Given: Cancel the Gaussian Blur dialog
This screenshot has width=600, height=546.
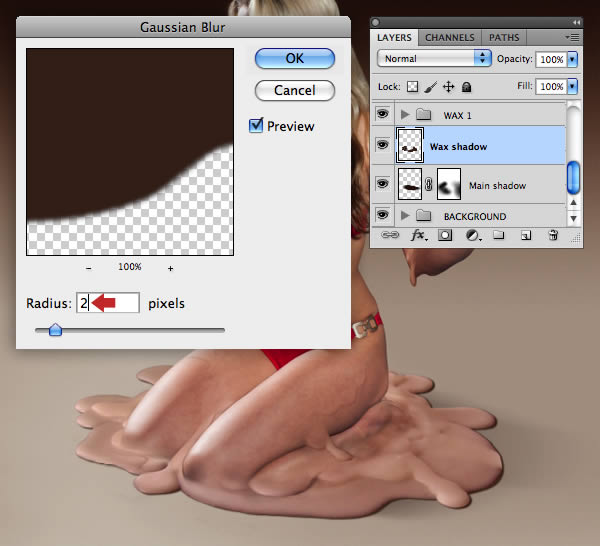Looking at the screenshot, I should point(295,91).
